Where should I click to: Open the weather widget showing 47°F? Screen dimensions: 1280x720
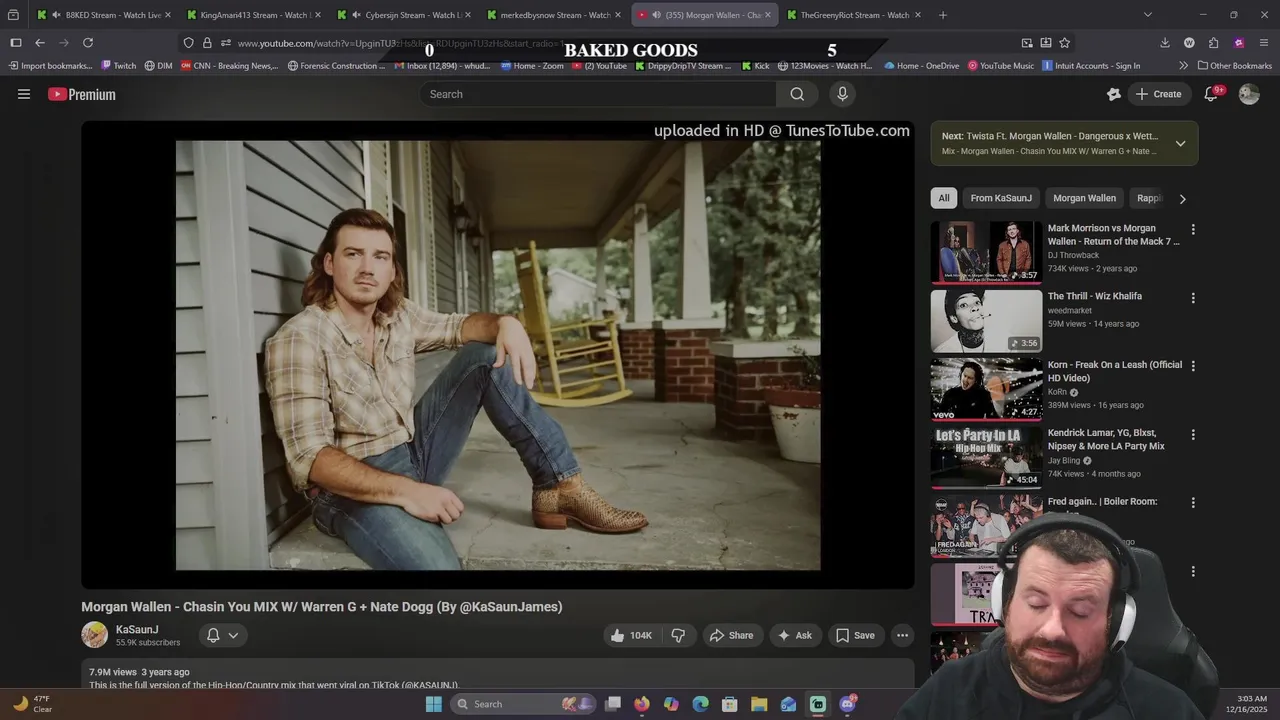click(32, 704)
